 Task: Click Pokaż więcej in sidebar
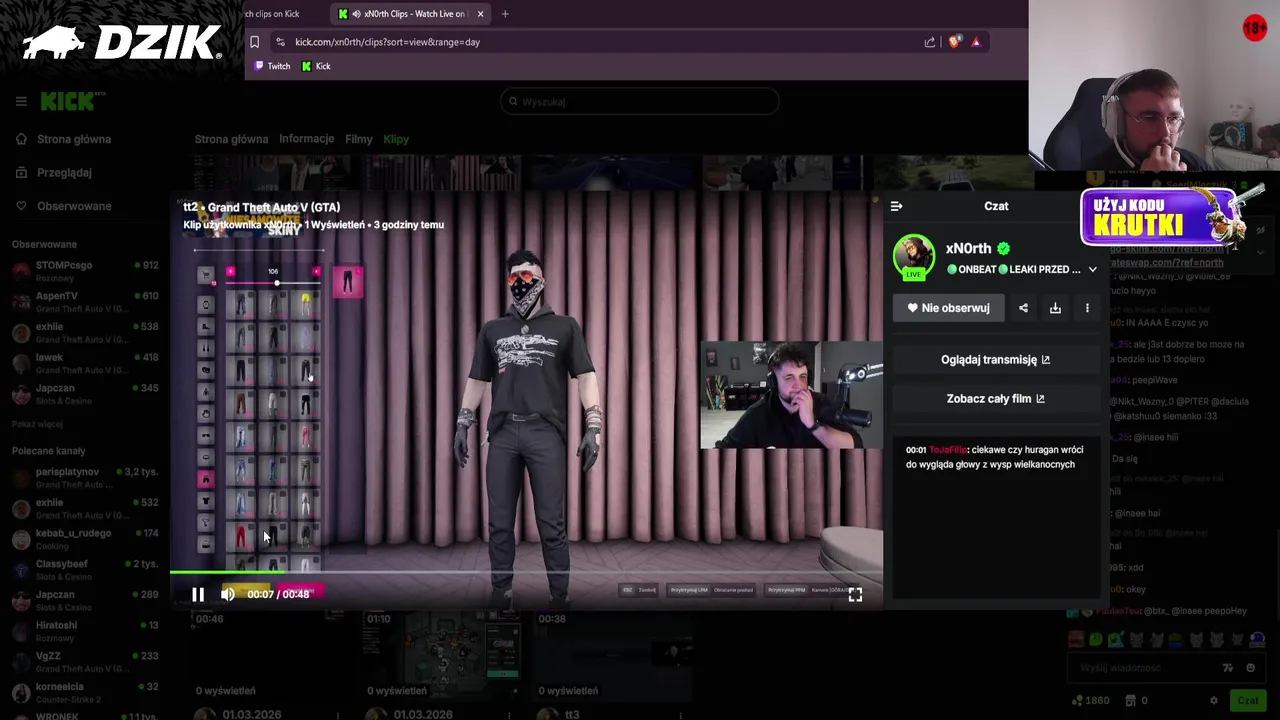(37, 424)
